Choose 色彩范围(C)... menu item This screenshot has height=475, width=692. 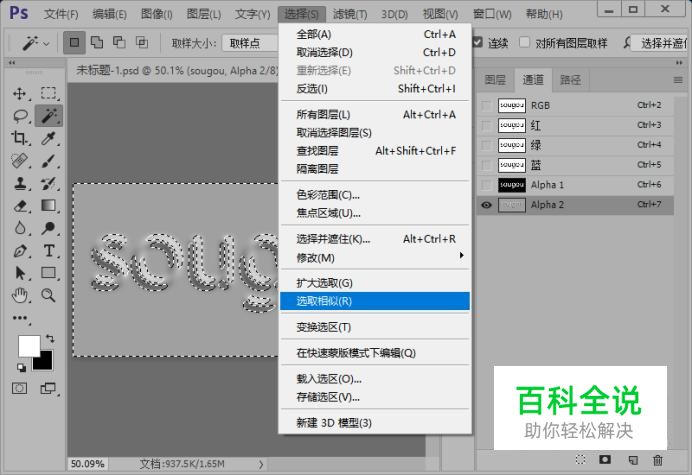point(375,195)
